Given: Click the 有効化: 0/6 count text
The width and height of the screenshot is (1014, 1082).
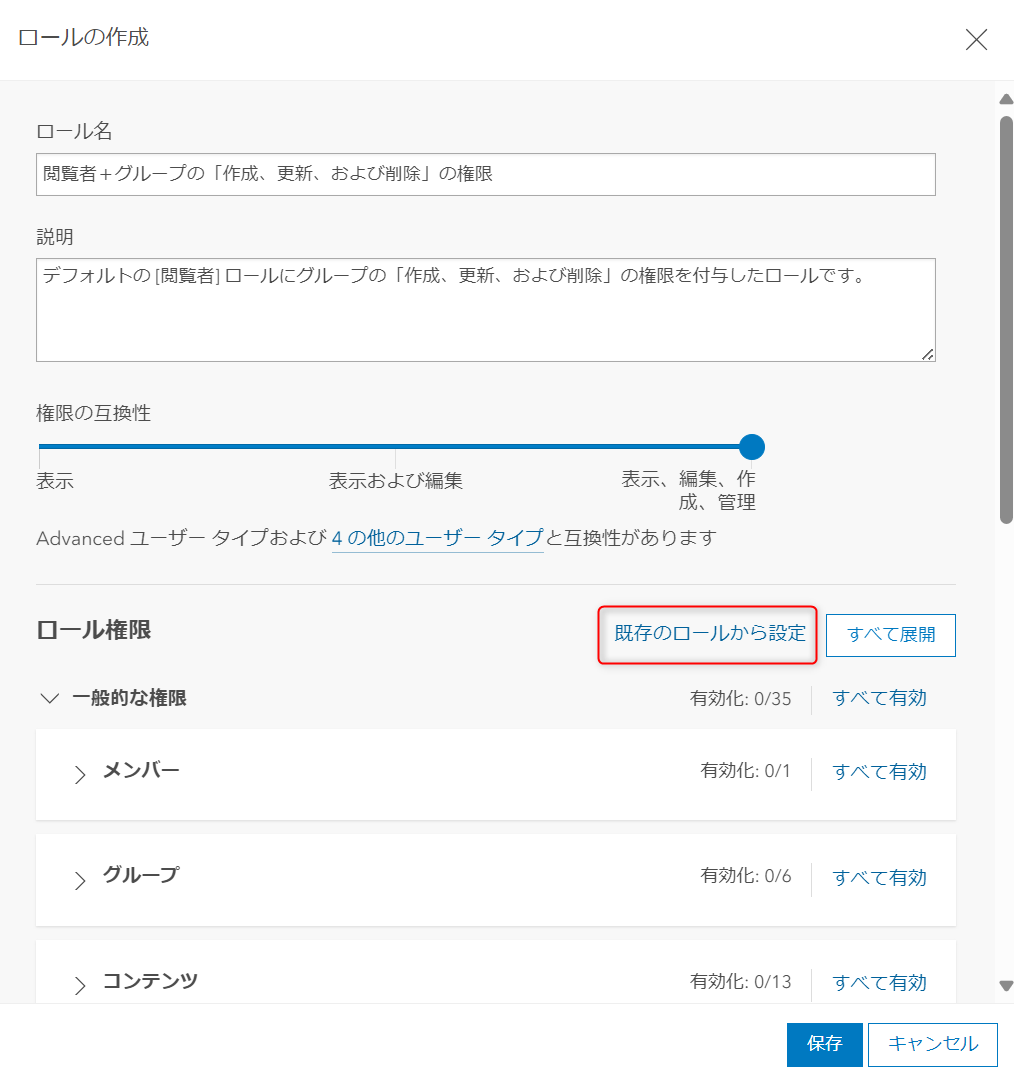Looking at the screenshot, I should point(745,876).
